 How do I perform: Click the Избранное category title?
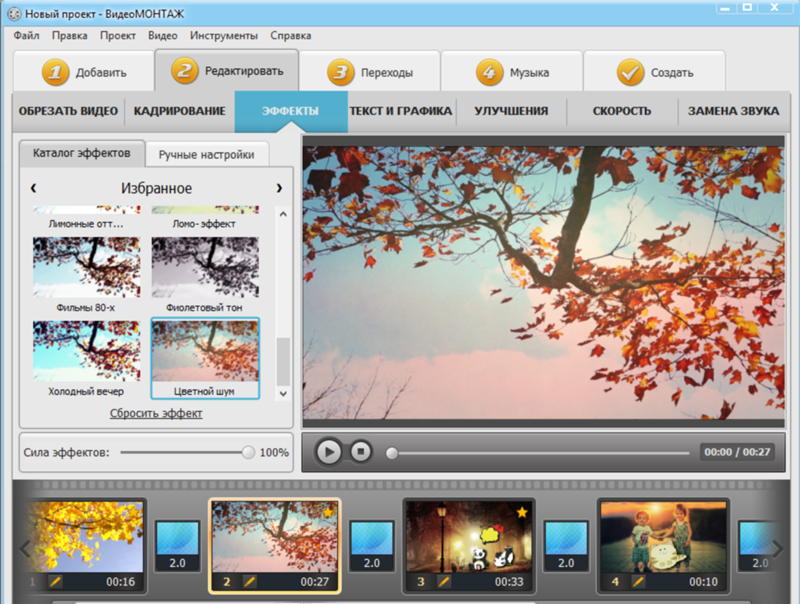[156, 188]
